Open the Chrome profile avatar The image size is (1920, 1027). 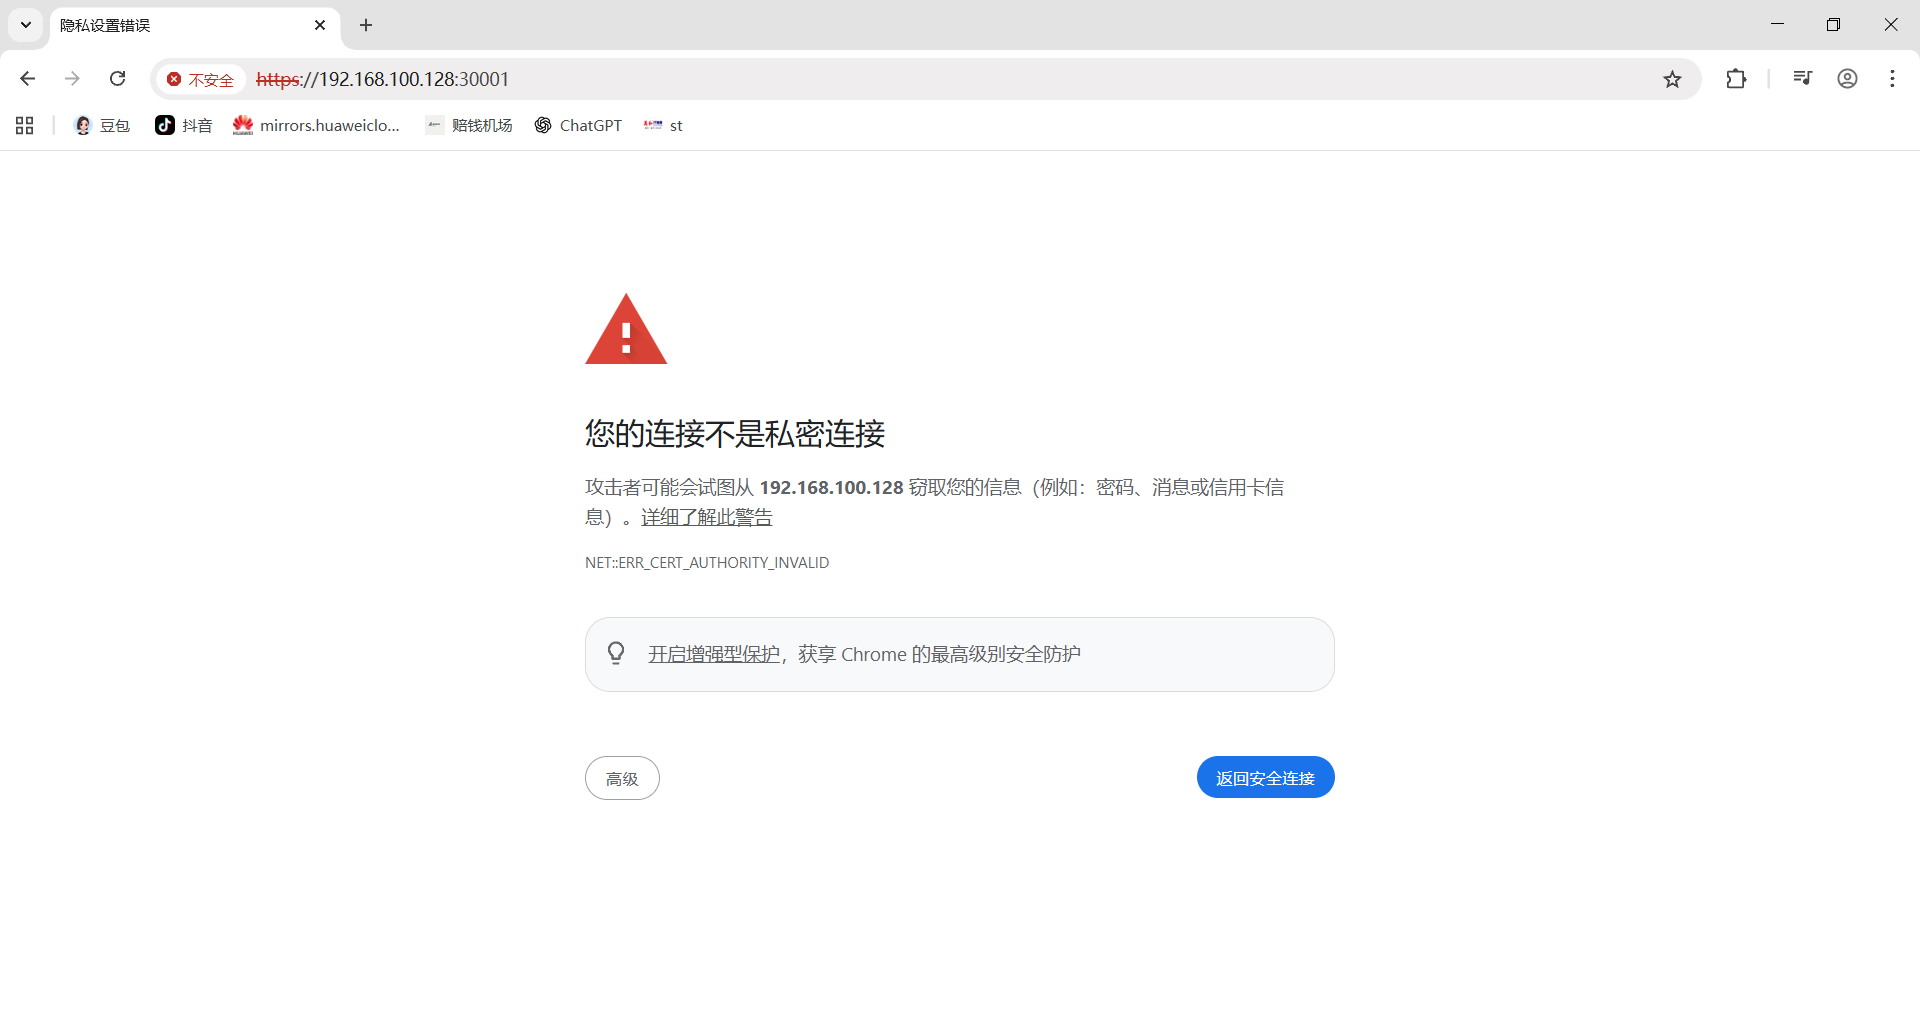pos(1848,78)
